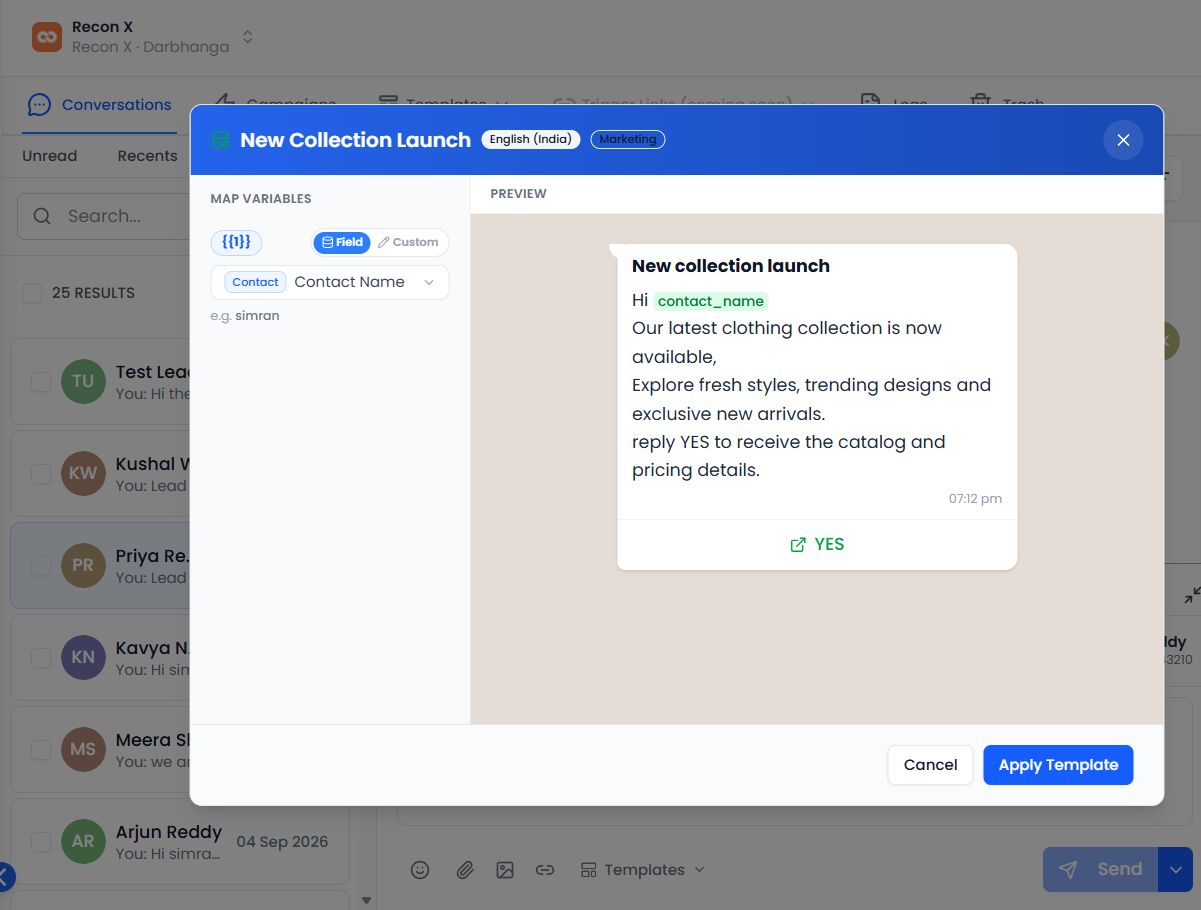Click the Apply Template button
1201x910 pixels.
[1058, 765]
